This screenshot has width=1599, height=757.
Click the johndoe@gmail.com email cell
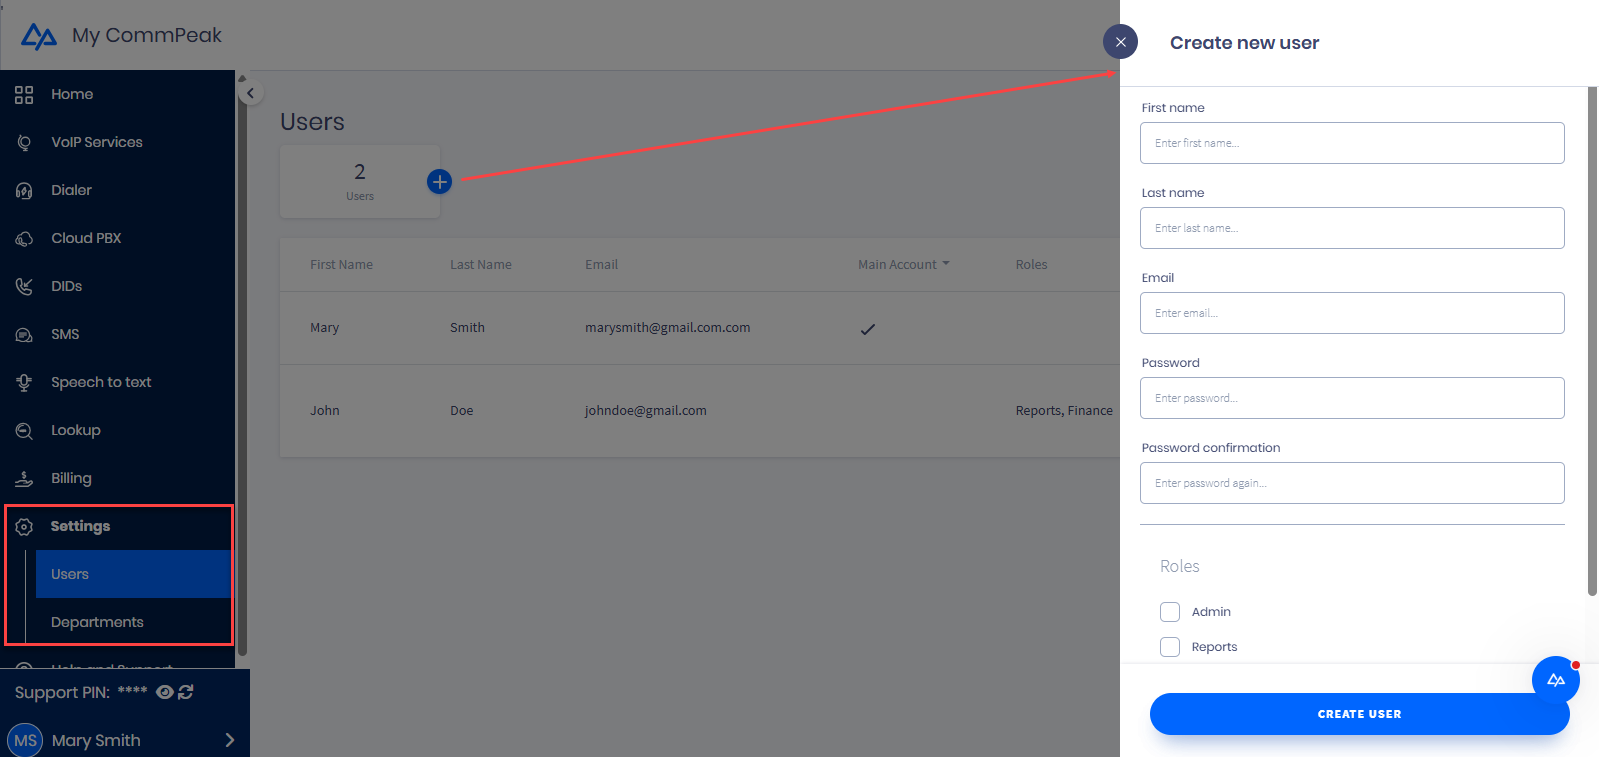tap(645, 411)
